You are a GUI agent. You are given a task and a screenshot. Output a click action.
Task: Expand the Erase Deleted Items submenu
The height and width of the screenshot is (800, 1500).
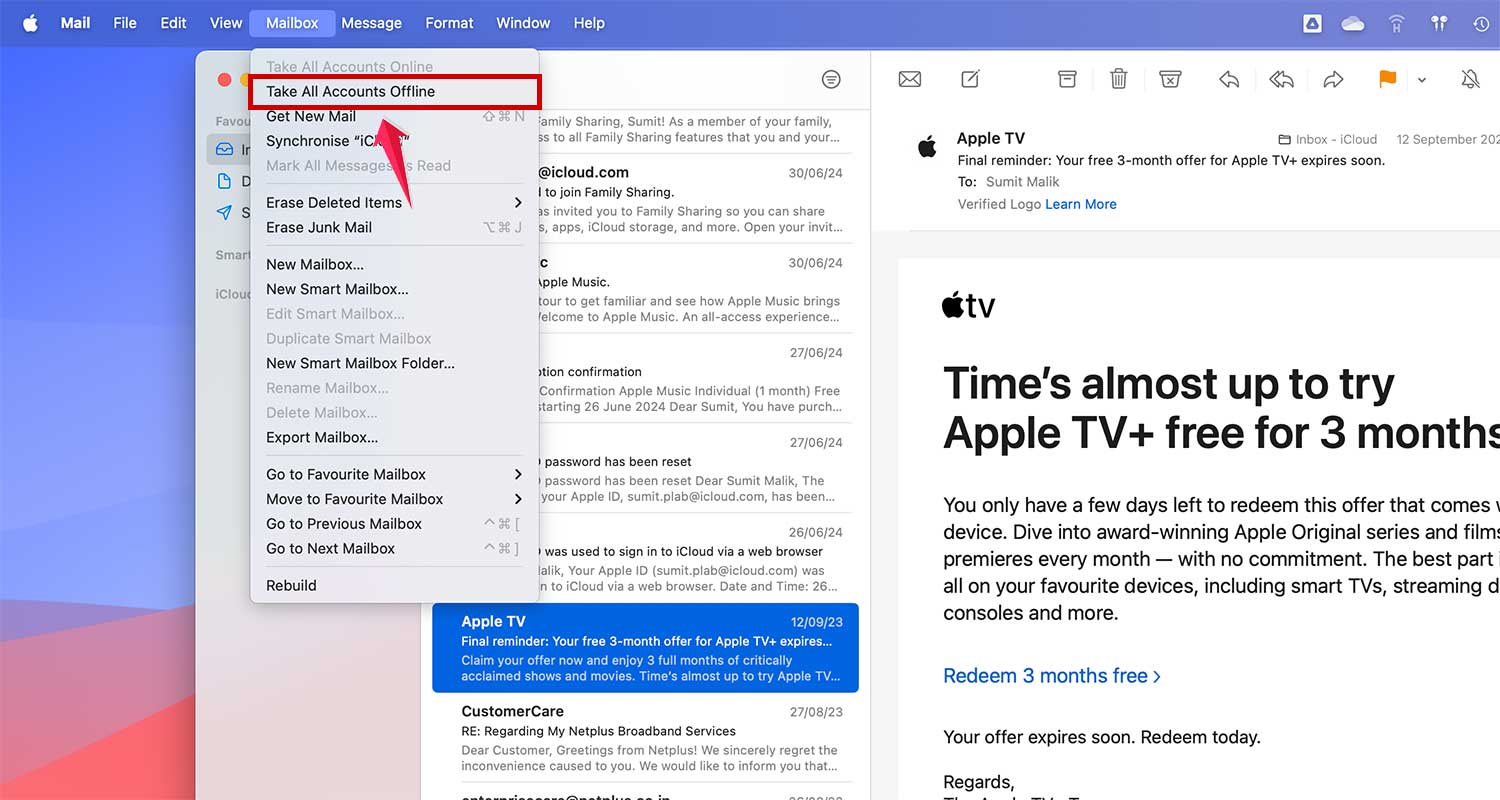334,202
